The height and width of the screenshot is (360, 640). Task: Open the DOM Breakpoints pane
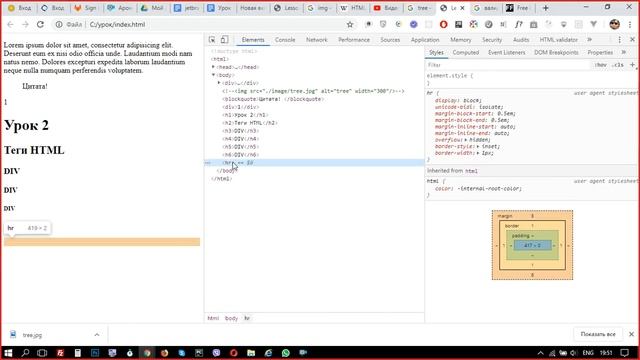pyautogui.click(x=556, y=52)
